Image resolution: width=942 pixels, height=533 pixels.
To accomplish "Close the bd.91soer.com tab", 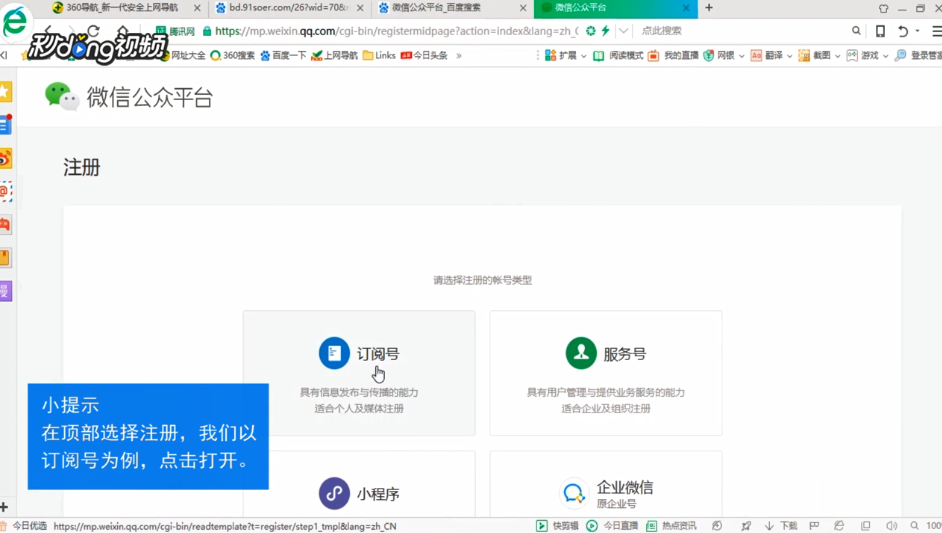I will 360,8.
